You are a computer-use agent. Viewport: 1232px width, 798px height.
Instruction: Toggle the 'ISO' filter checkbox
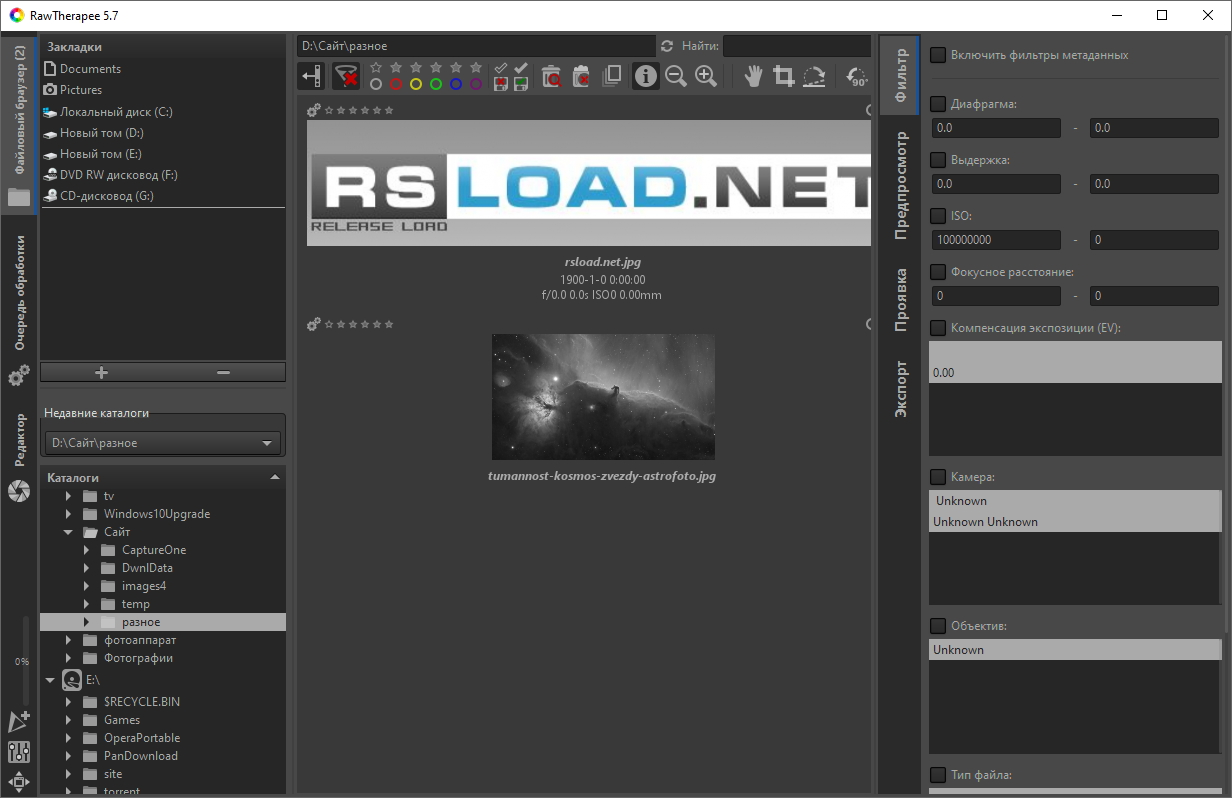point(937,215)
